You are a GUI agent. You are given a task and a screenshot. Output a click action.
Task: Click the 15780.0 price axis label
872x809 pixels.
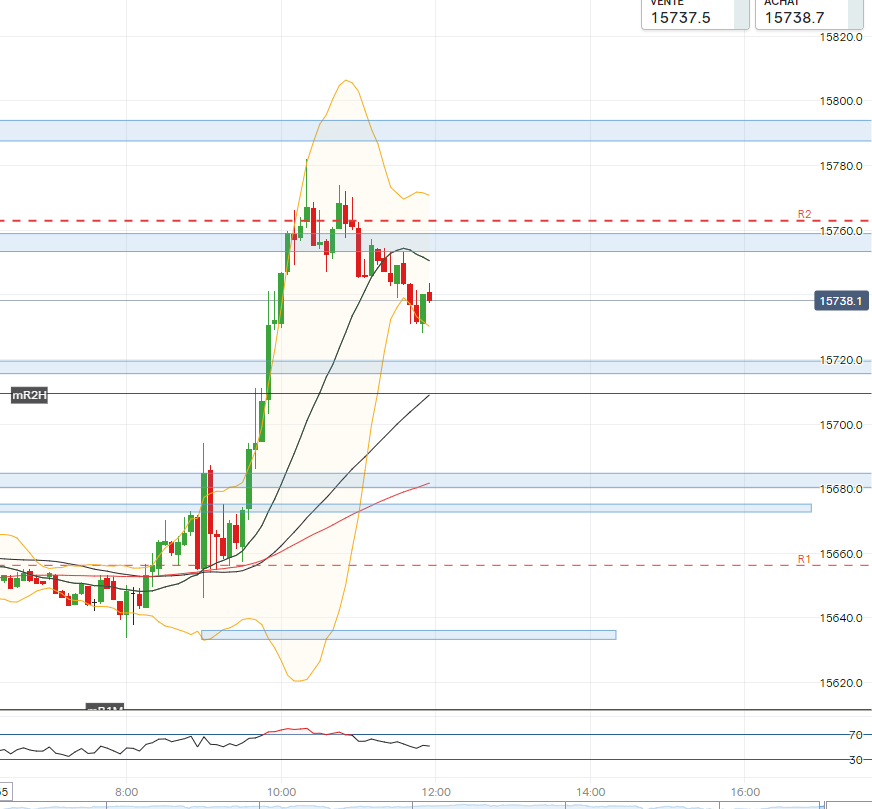pyautogui.click(x=841, y=166)
